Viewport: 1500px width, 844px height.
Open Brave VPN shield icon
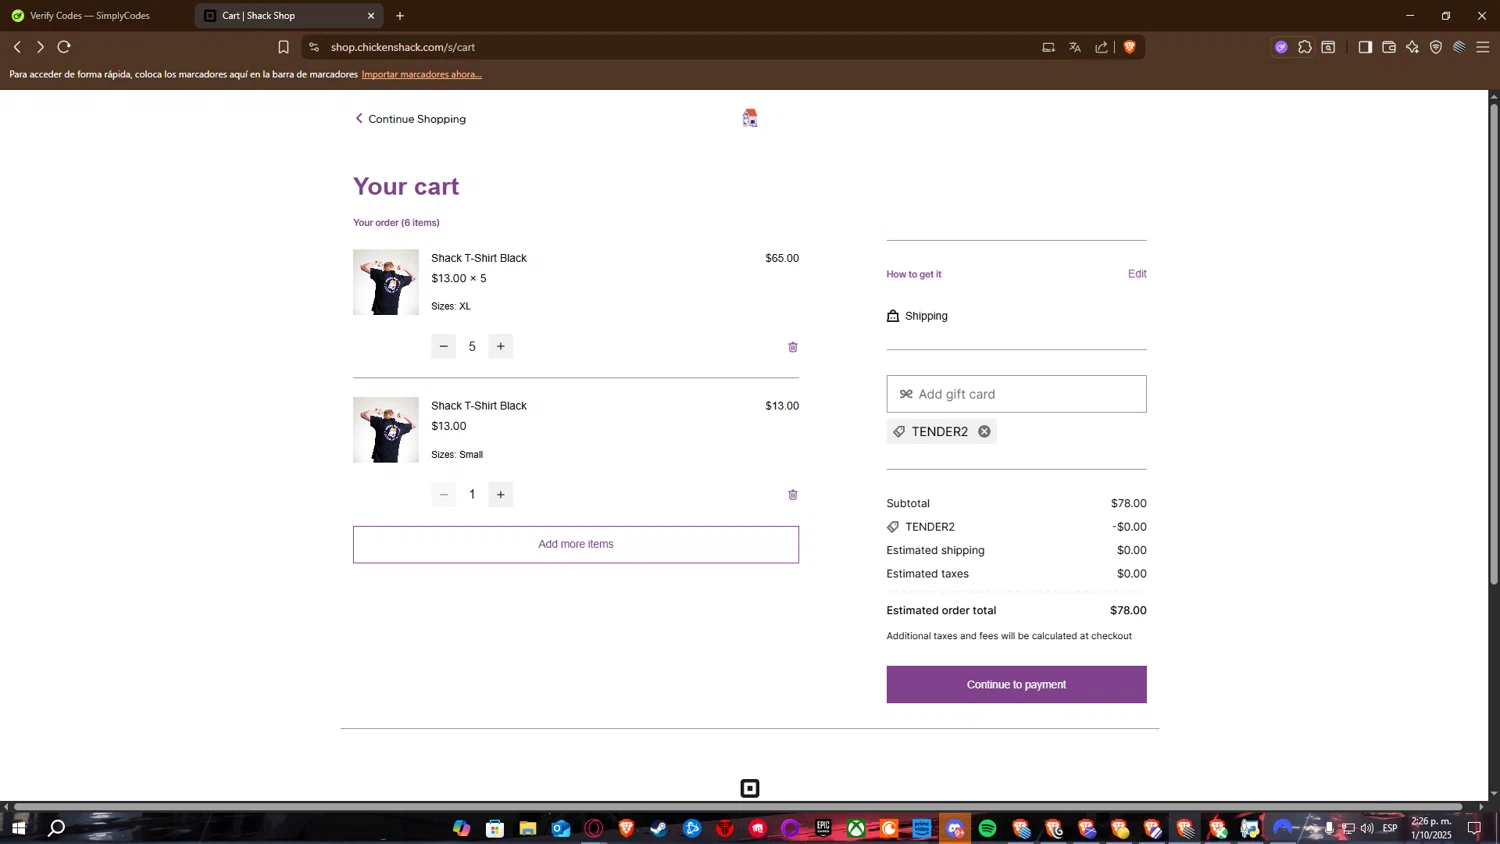pyautogui.click(x=1436, y=47)
